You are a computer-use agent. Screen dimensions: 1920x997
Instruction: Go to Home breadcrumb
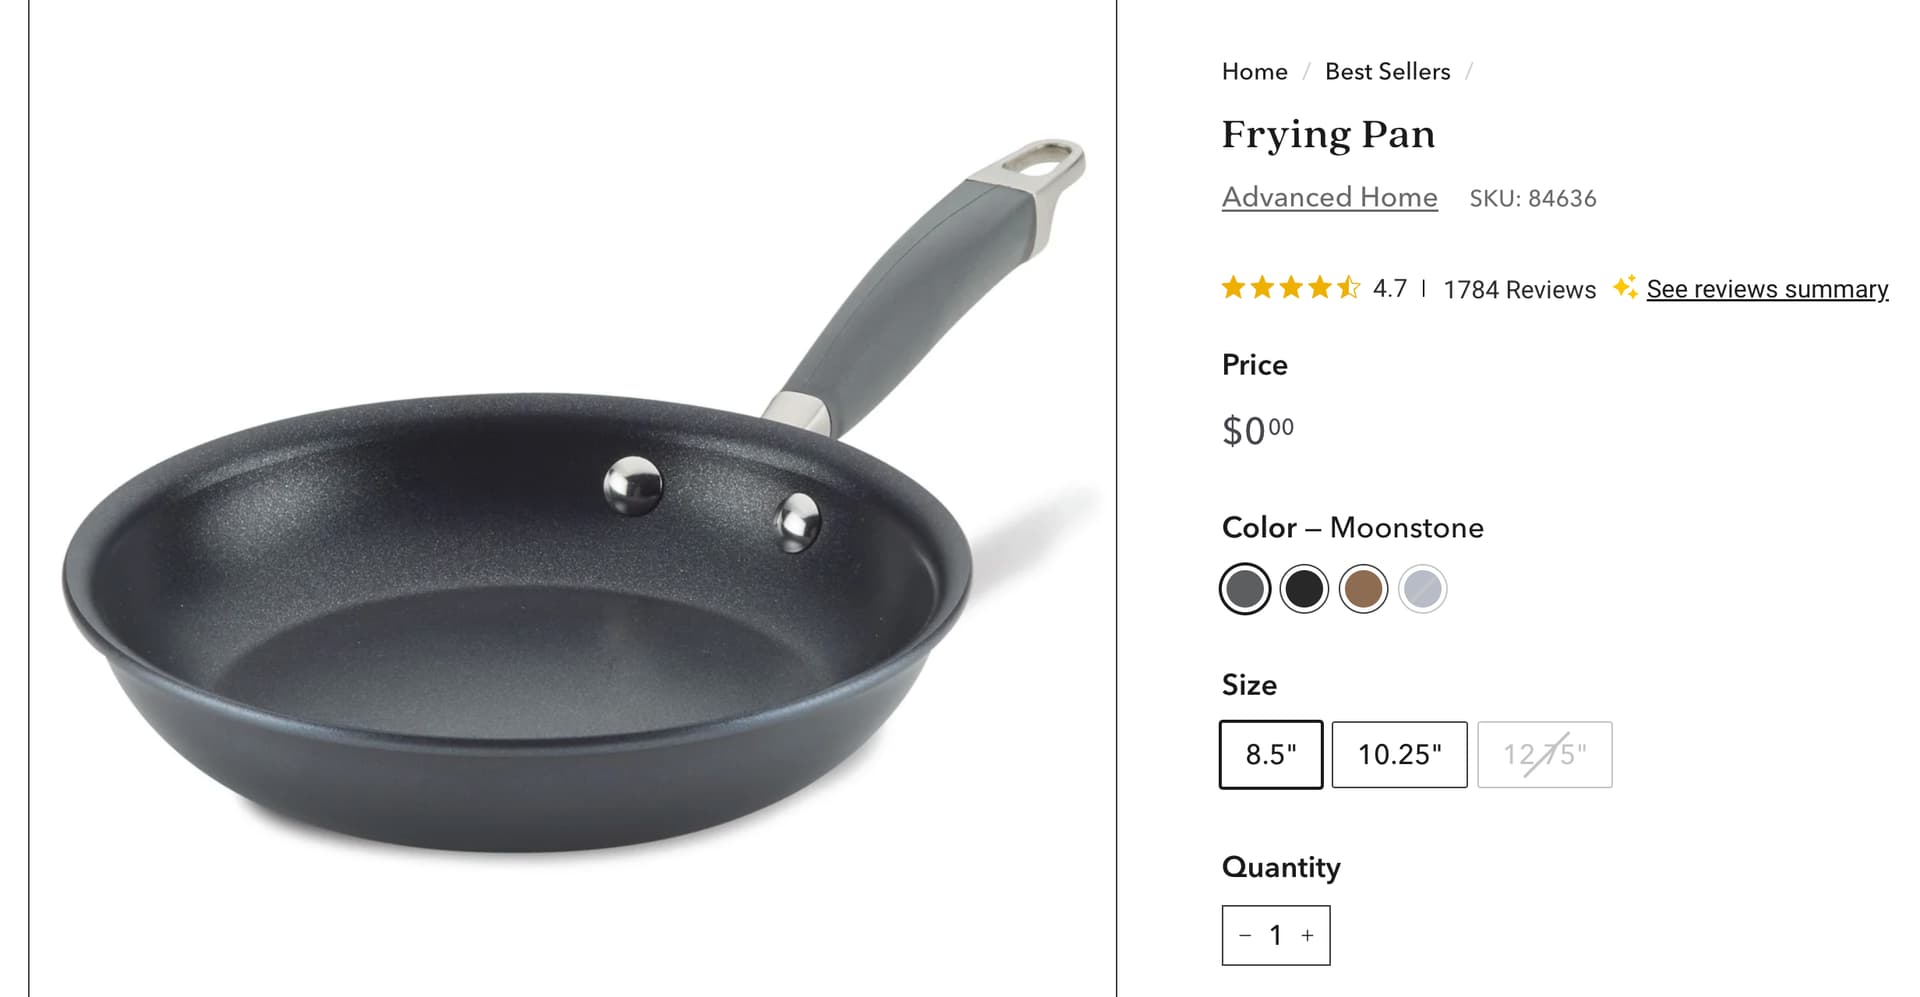(x=1254, y=71)
